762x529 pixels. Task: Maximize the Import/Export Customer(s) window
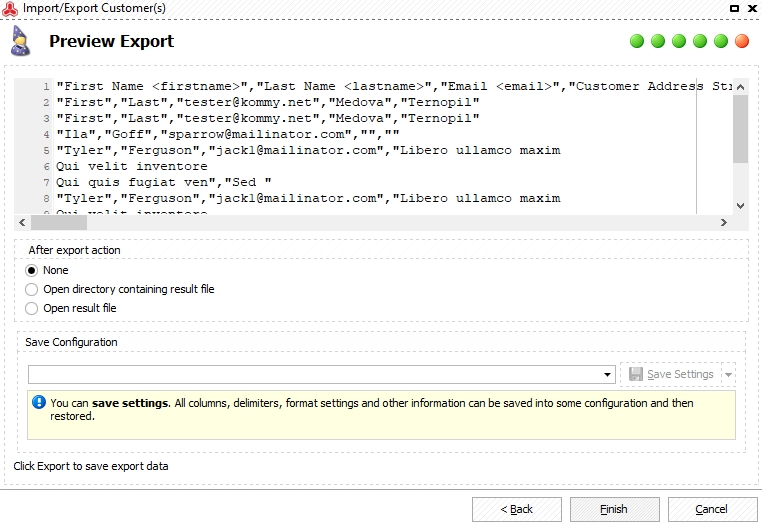735,8
